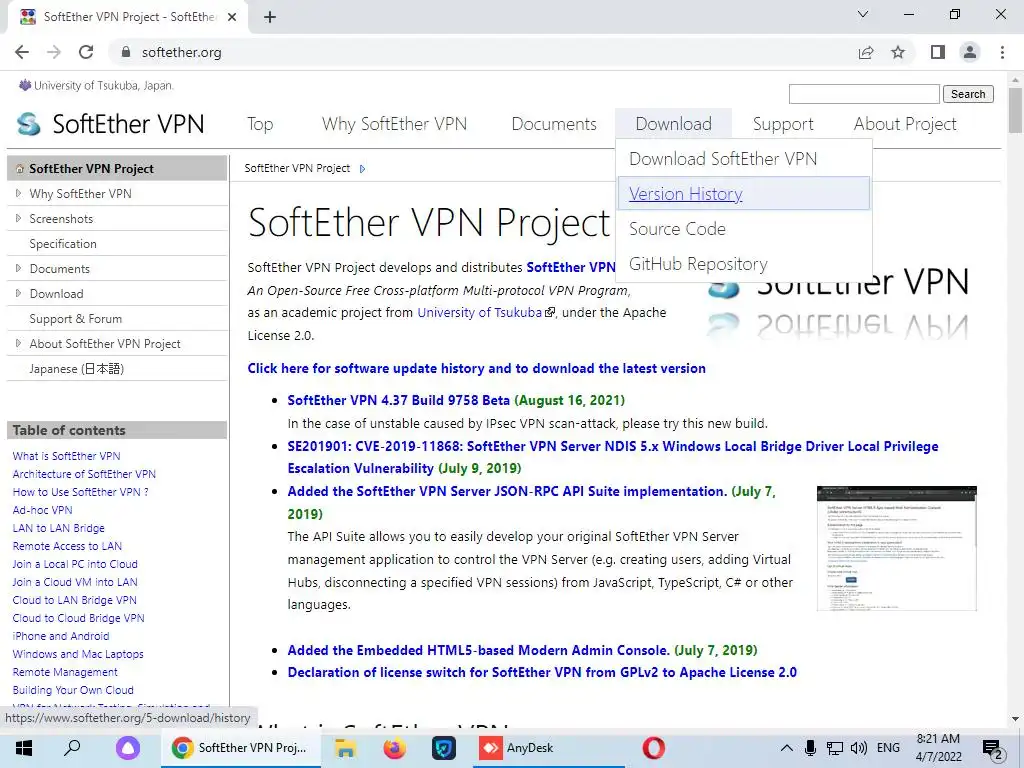The image size is (1024, 768).
Task: Open JSON-RPC API Suite announcement
Action: [x=507, y=491]
